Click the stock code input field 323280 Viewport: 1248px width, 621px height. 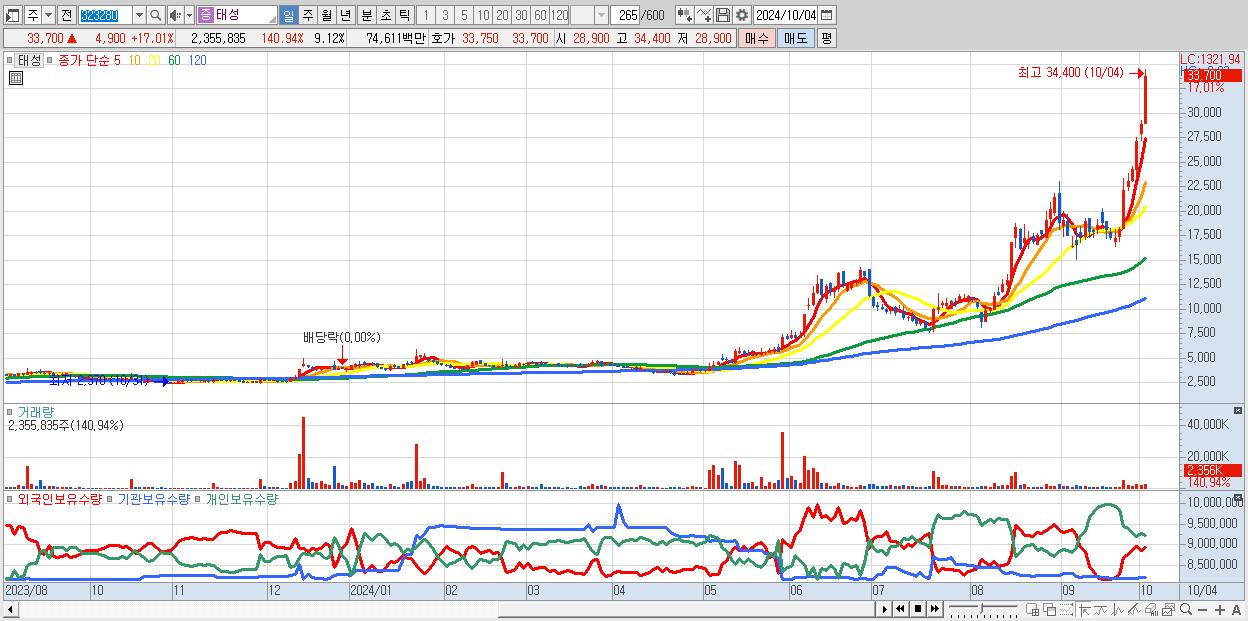pyautogui.click(x=104, y=15)
